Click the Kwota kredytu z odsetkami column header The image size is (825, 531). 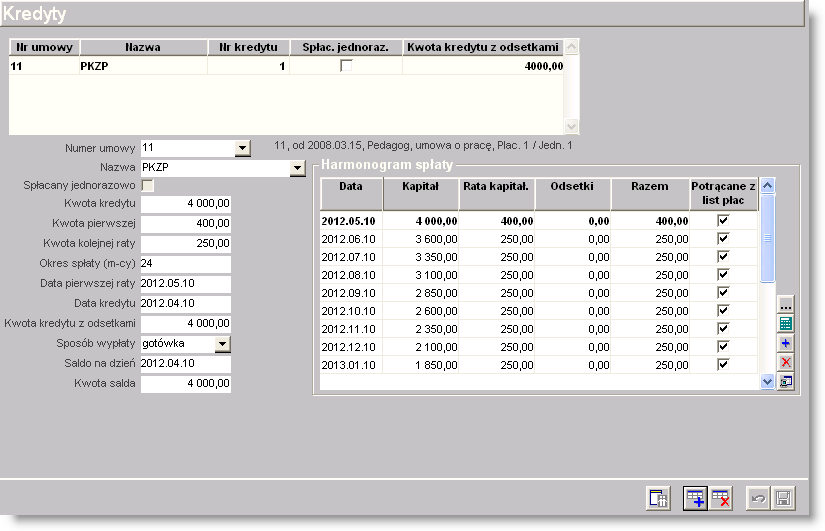[483, 47]
